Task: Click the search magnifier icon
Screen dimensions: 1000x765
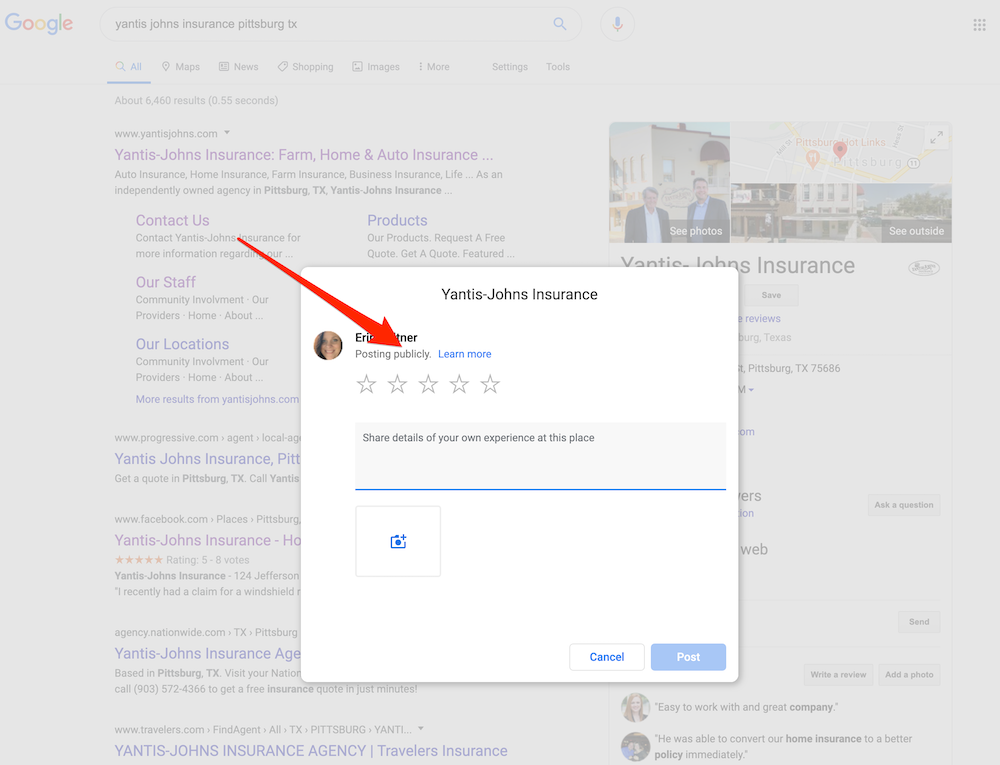Action: tap(559, 24)
